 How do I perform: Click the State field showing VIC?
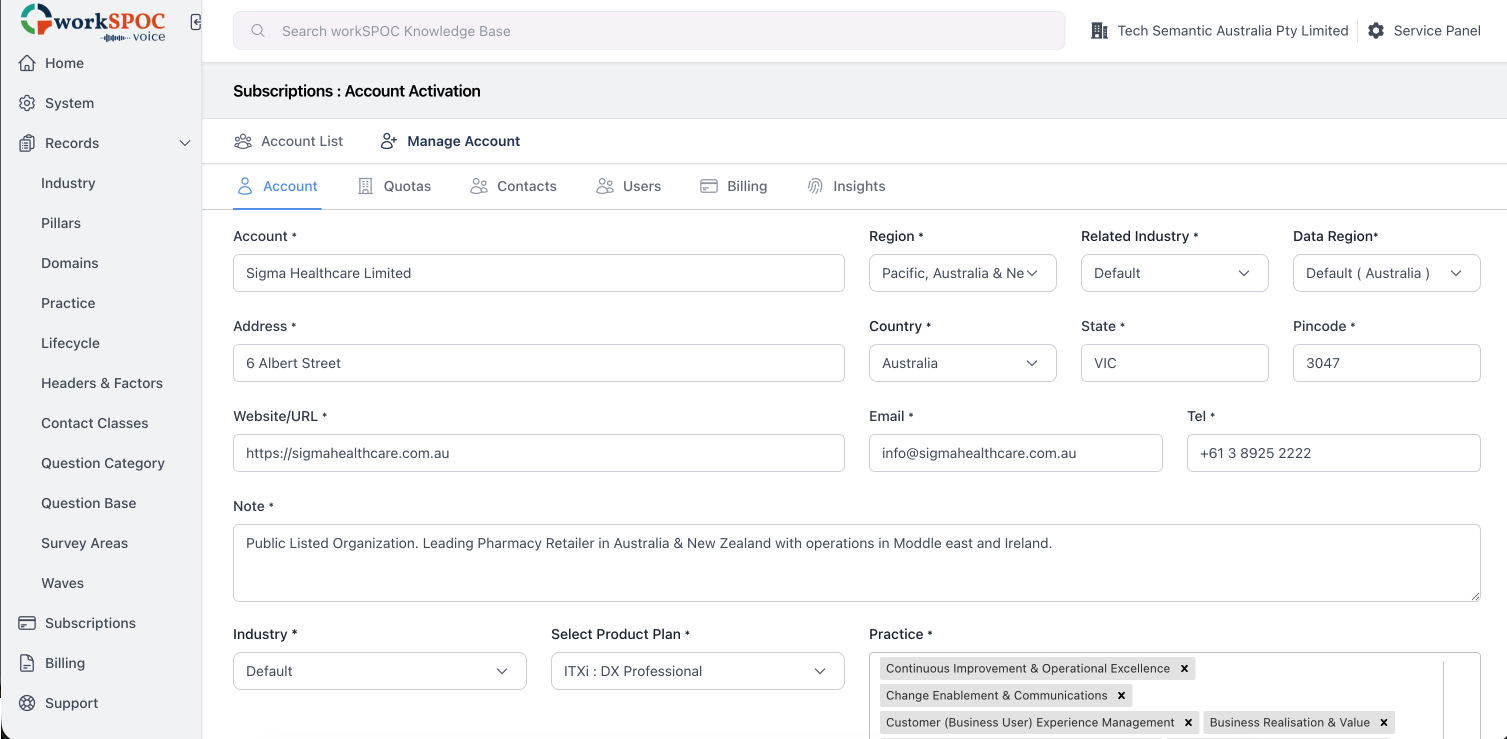click(1175, 363)
